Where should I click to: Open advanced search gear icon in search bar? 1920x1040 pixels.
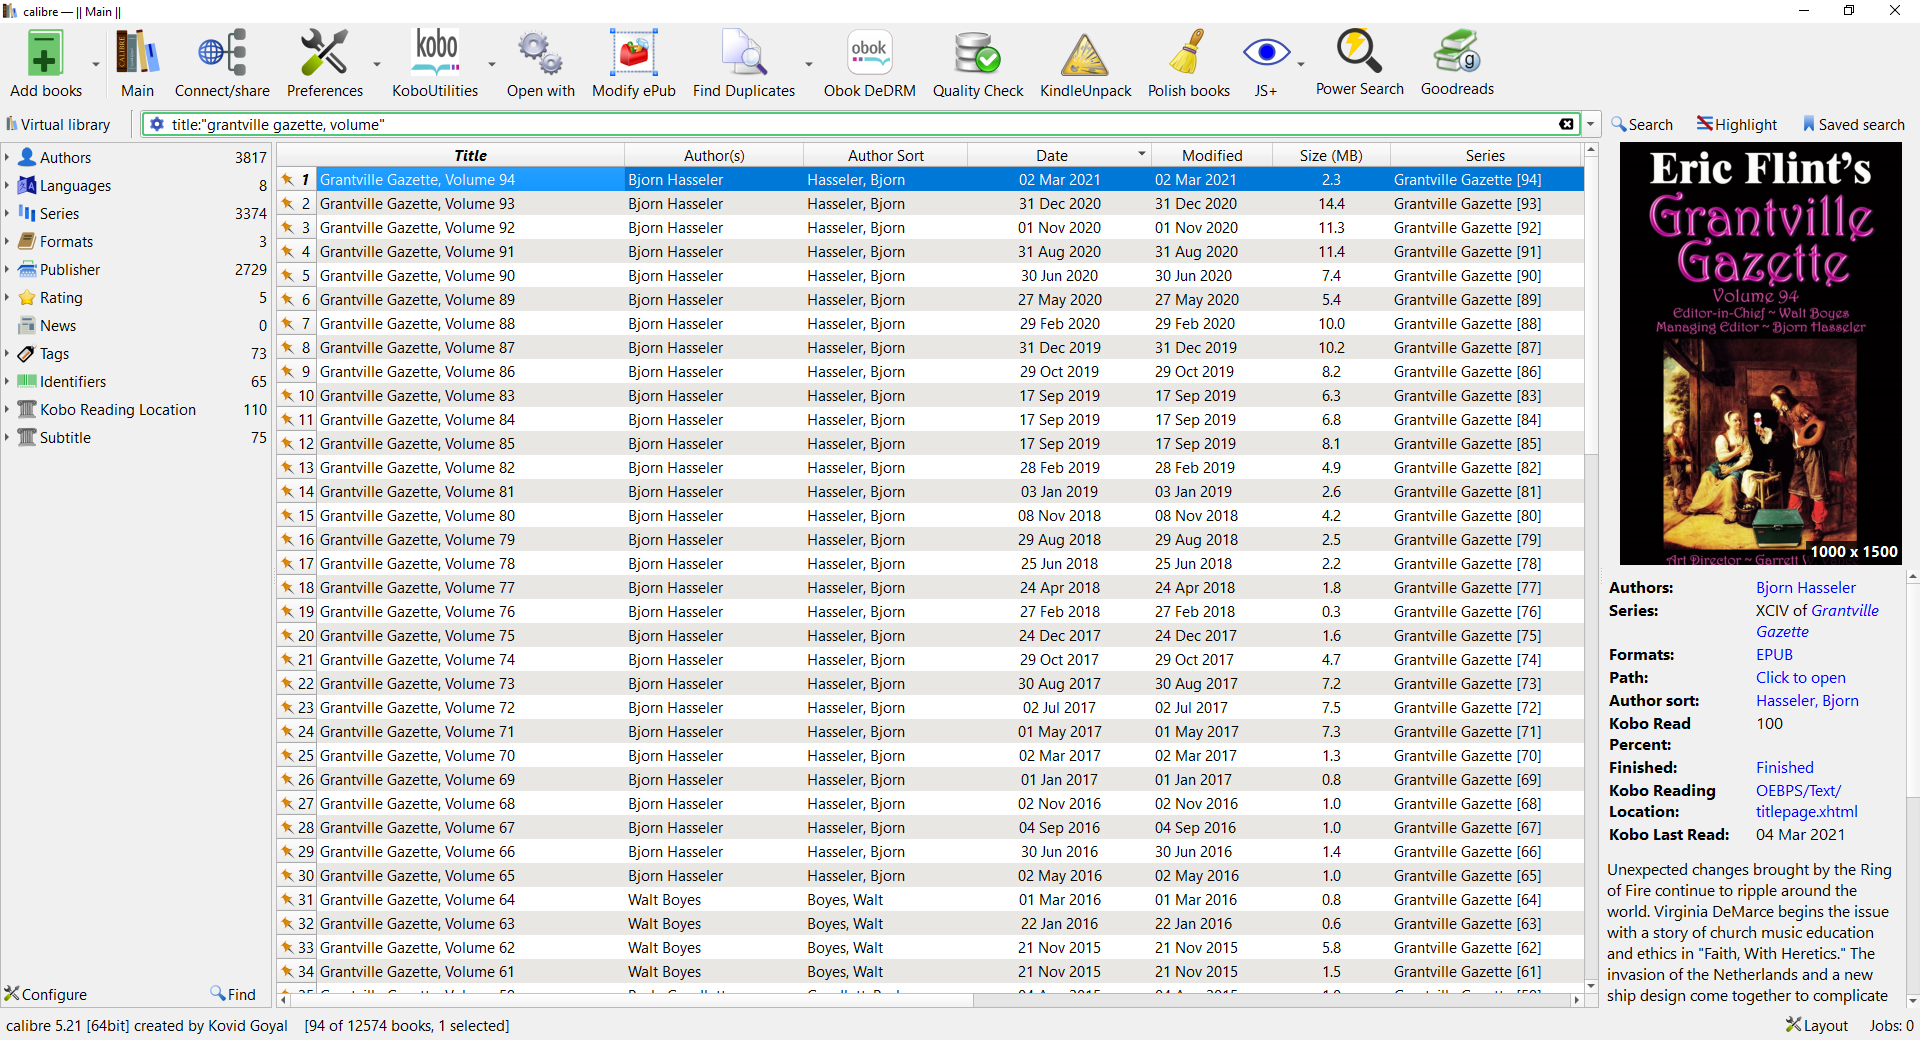click(157, 124)
